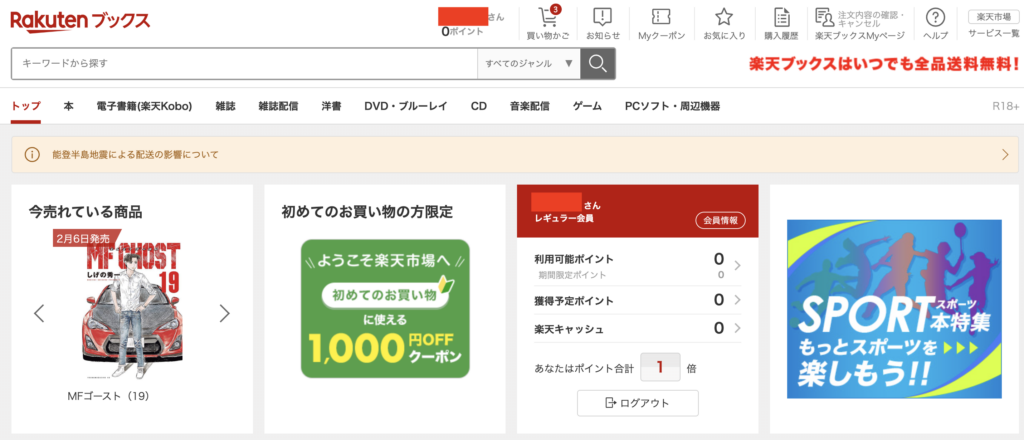The image size is (1024, 440).
Task: Click the MFゴースト (19) title link
Action: (x=109, y=396)
